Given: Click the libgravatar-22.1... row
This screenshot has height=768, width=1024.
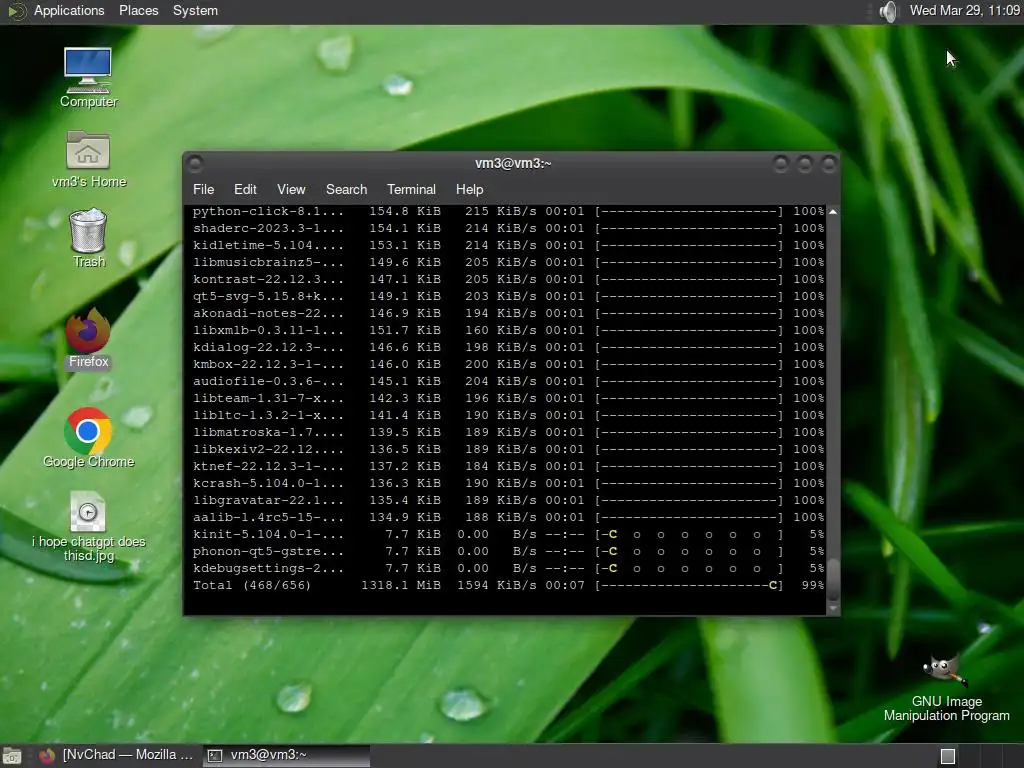Looking at the screenshot, I should (508, 500).
